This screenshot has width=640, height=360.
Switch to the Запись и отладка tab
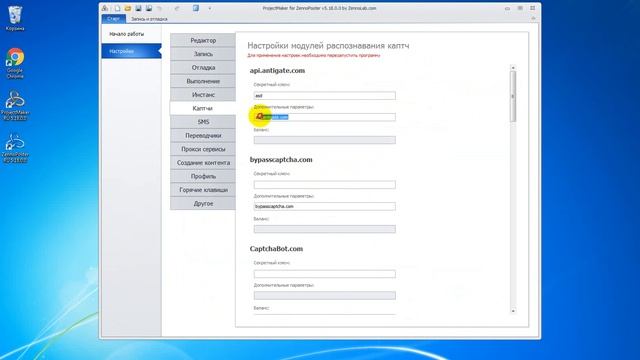(x=149, y=19)
